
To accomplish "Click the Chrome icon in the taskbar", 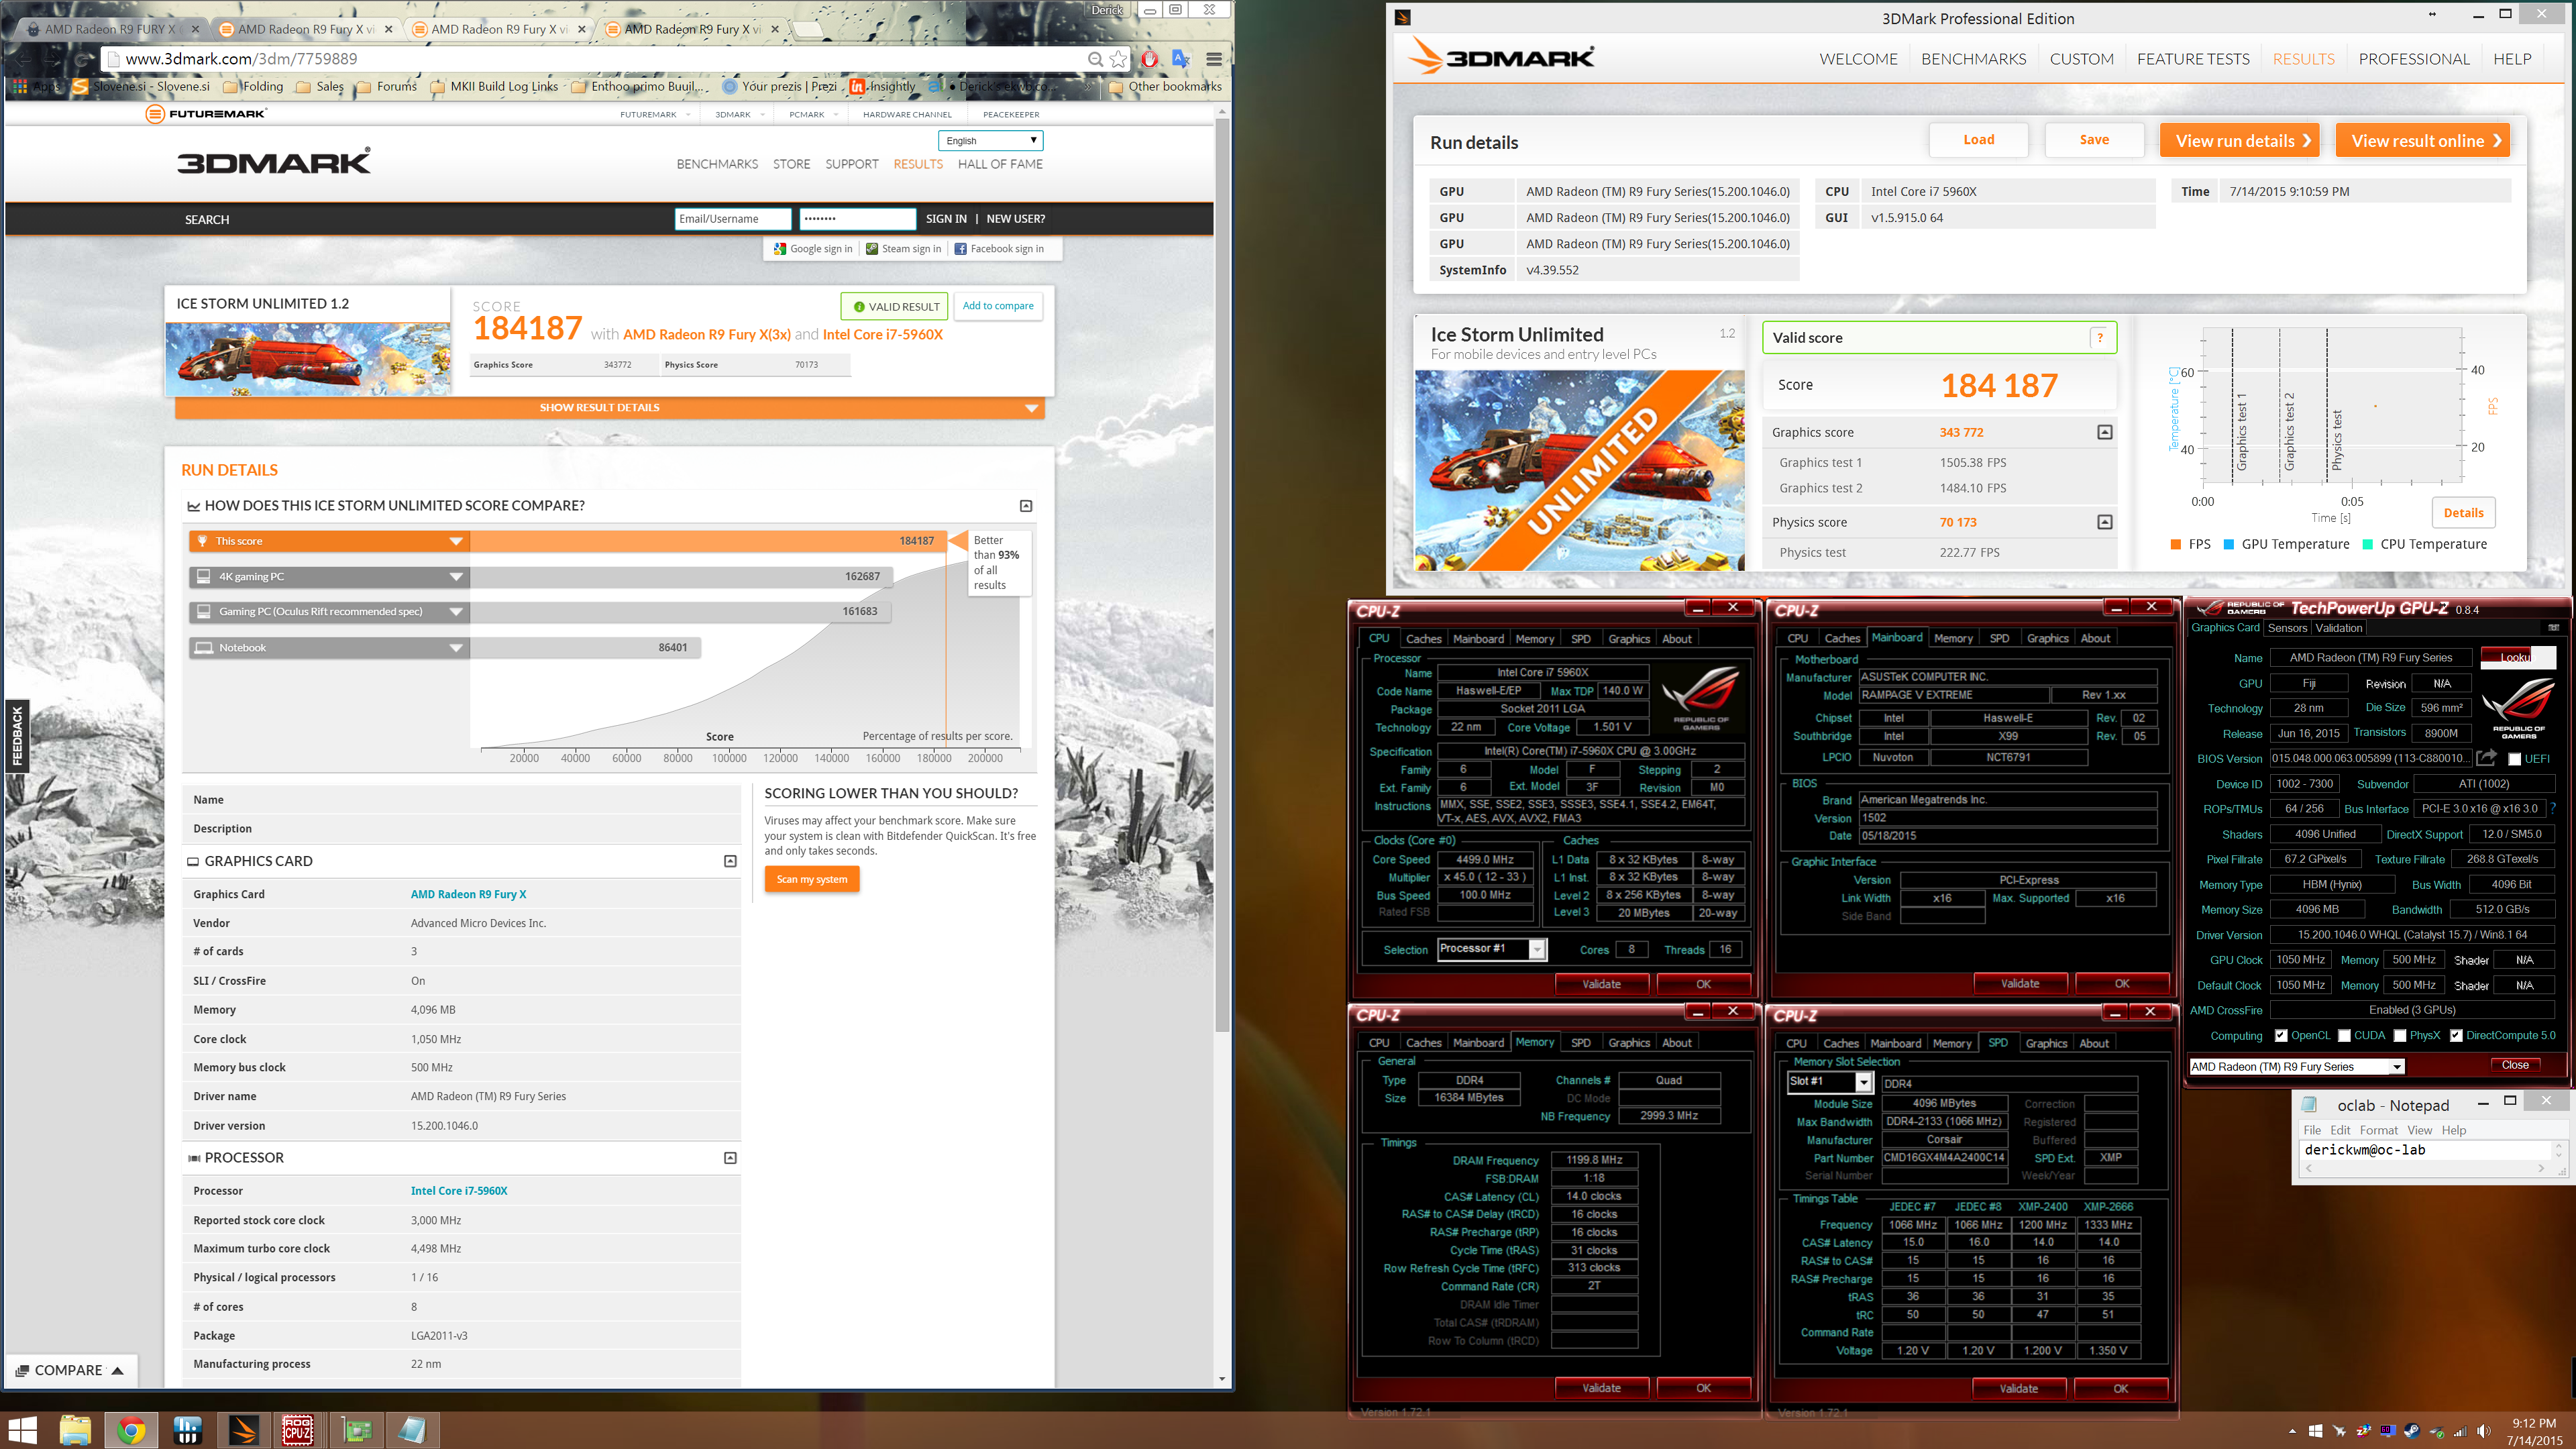I will point(131,1430).
